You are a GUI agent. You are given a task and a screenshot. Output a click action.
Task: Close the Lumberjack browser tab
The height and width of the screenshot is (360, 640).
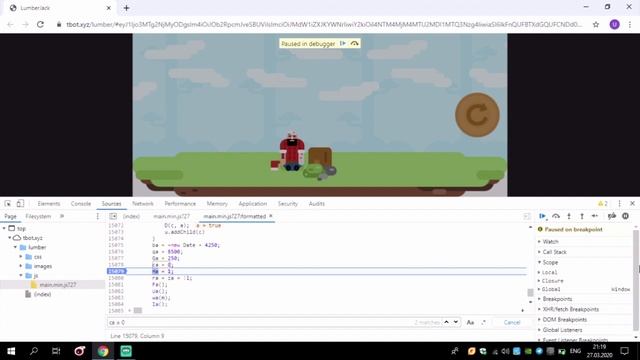point(109,8)
